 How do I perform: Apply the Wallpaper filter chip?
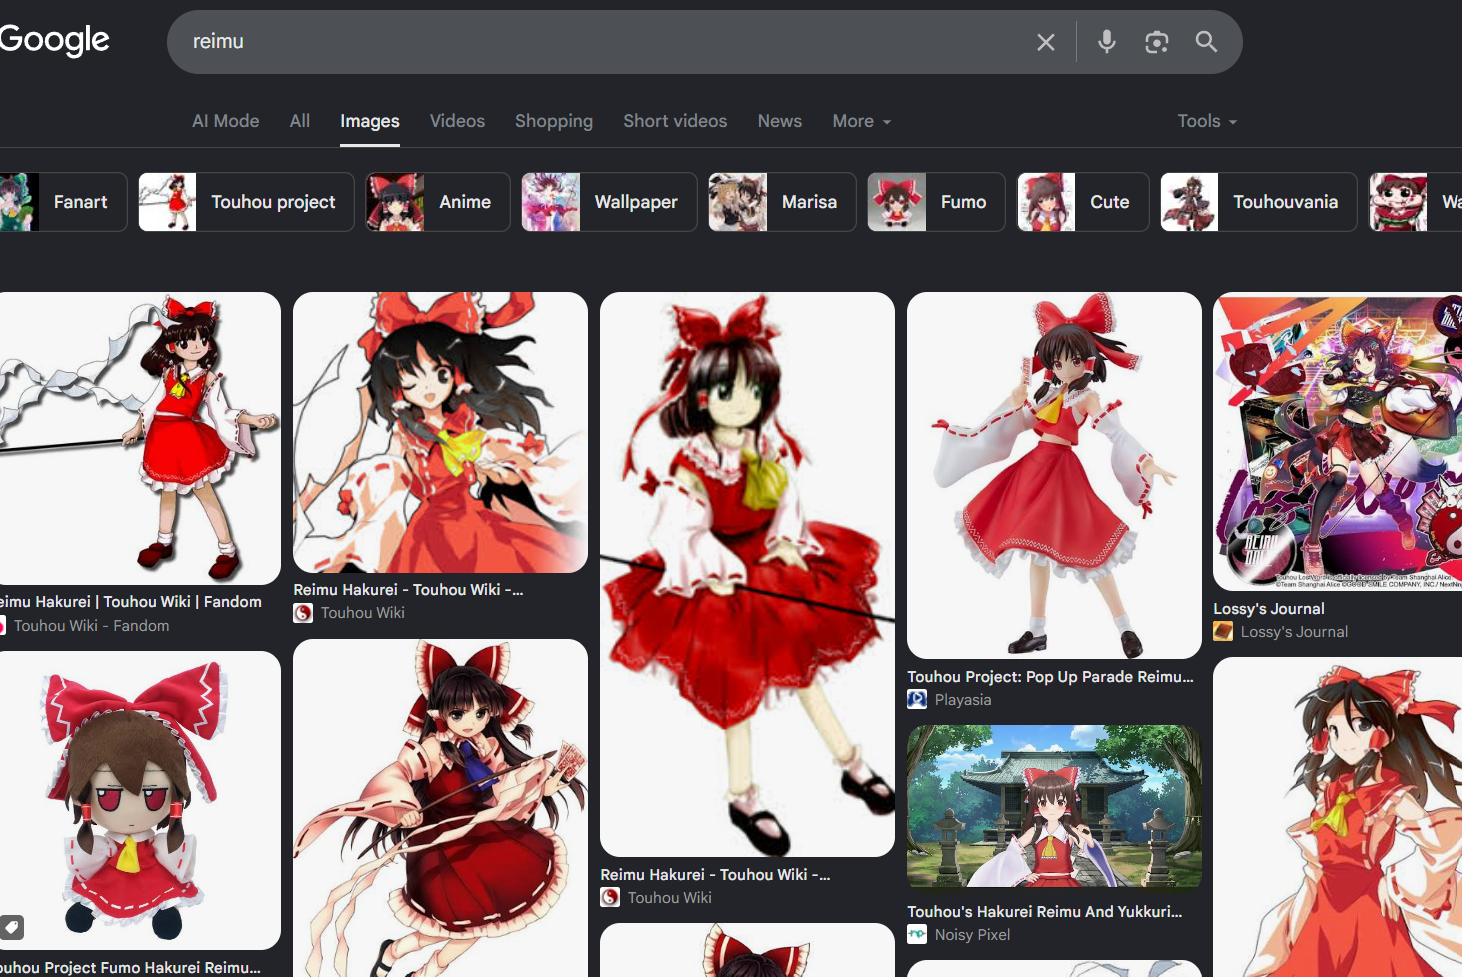pos(609,202)
